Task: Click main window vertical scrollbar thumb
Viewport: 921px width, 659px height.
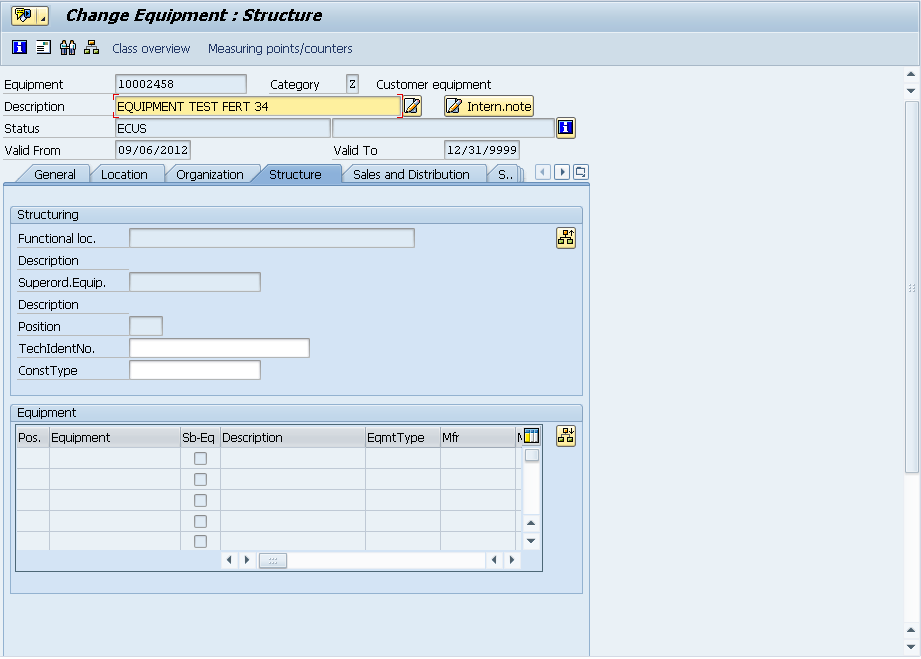Action: click(912, 287)
